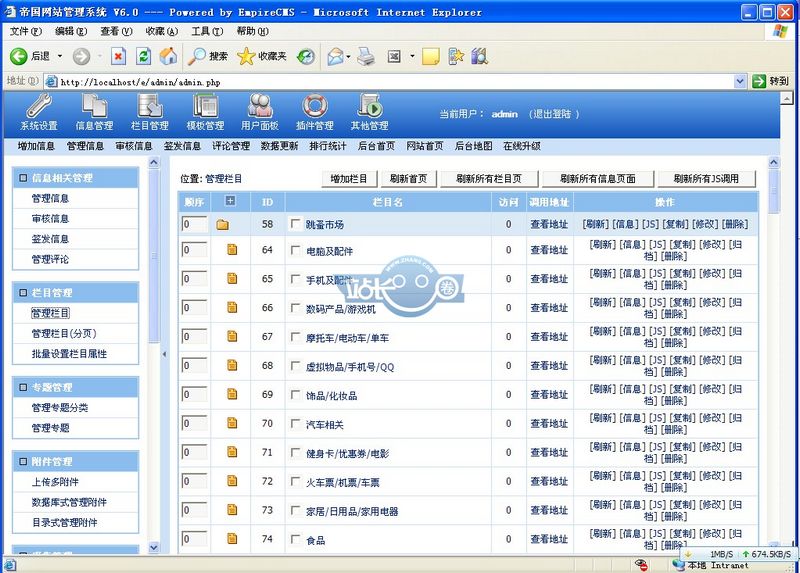This screenshot has height=573, width=800.
Task: Collapse the 专题管理 sidebar panel
Action: pos(23,387)
